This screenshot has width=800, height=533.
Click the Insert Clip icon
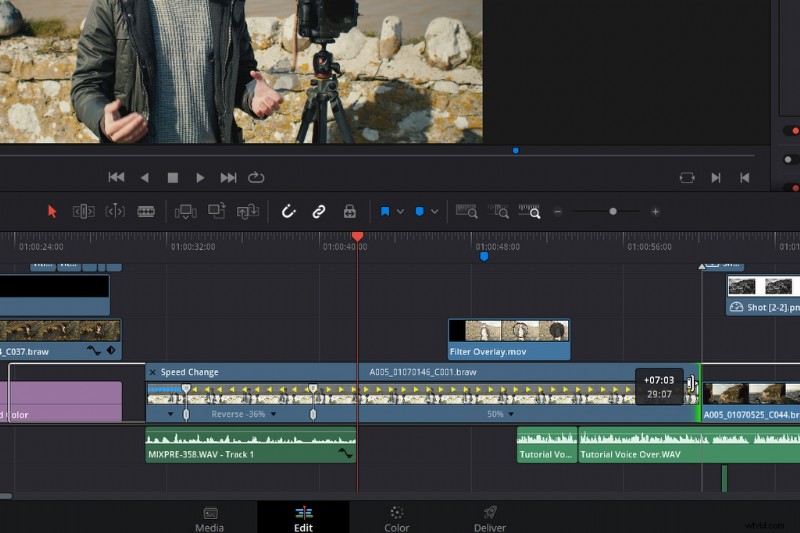point(186,211)
